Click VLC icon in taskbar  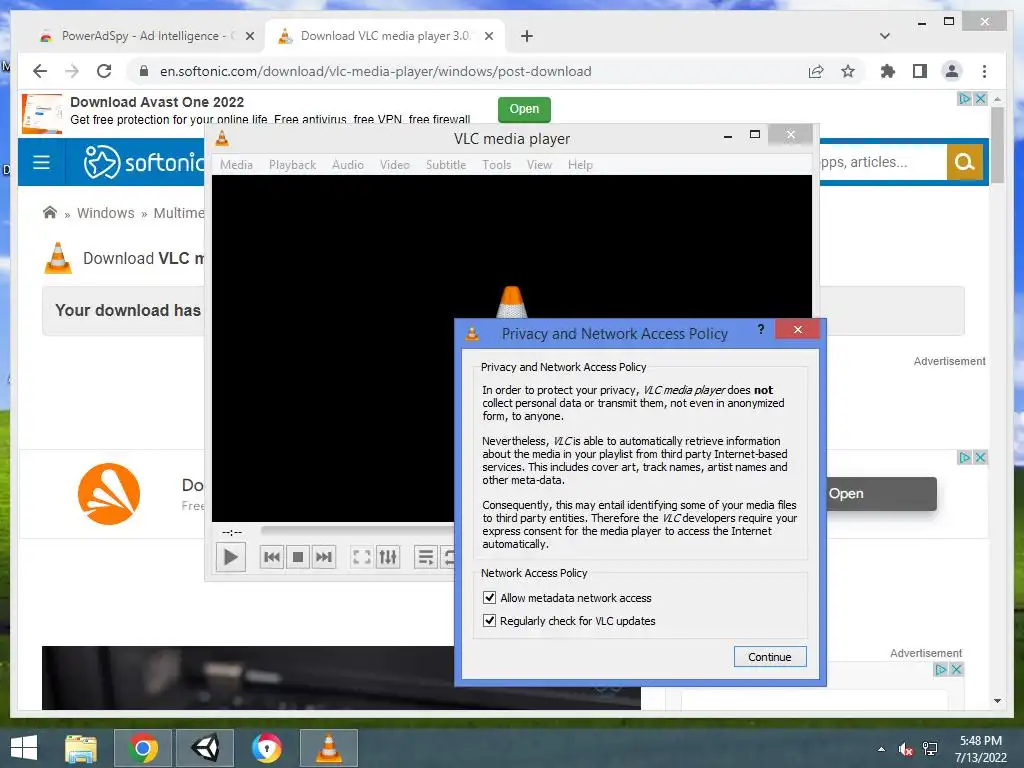coord(328,748)
